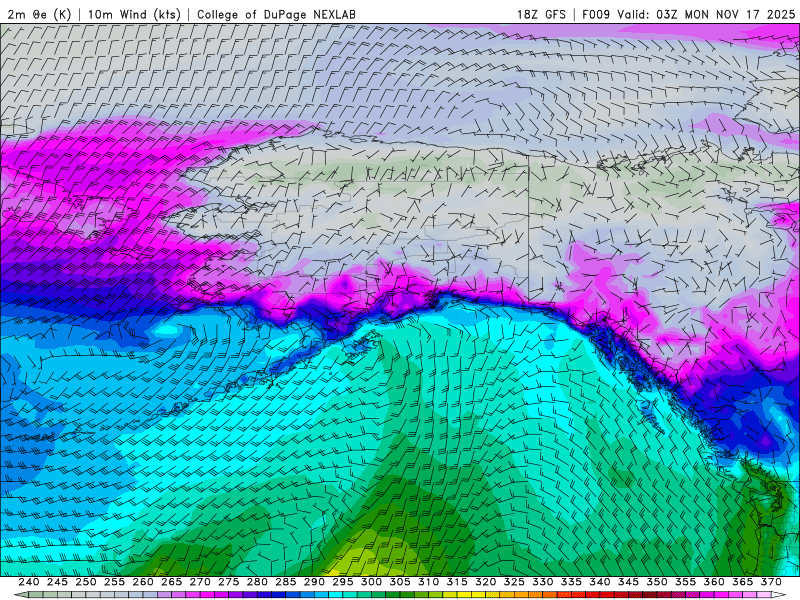Viewport: 800px width, 600px height.
Task: Click the "F009" forecast hour label
Action: 596,14
